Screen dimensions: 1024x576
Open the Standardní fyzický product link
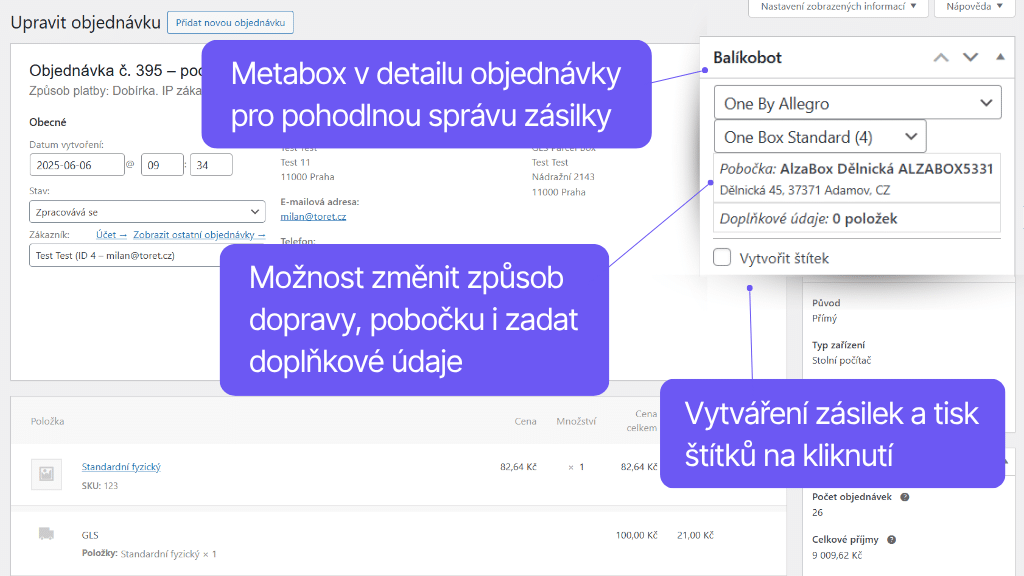[x=120, y=466]
